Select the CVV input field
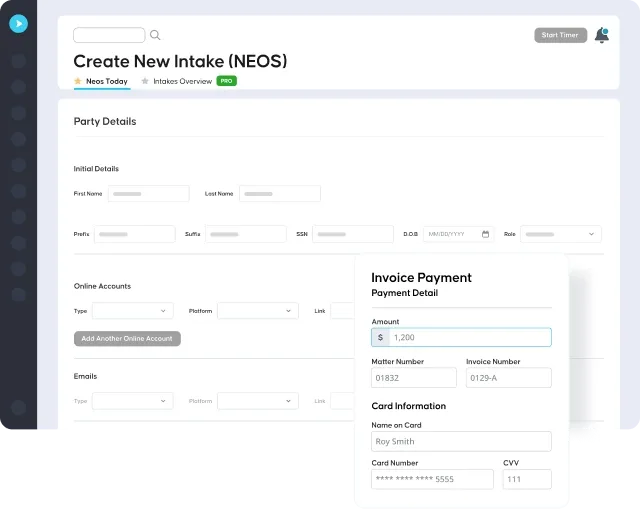The height and width of the screenshot is (509, 640). pos(527,479)
